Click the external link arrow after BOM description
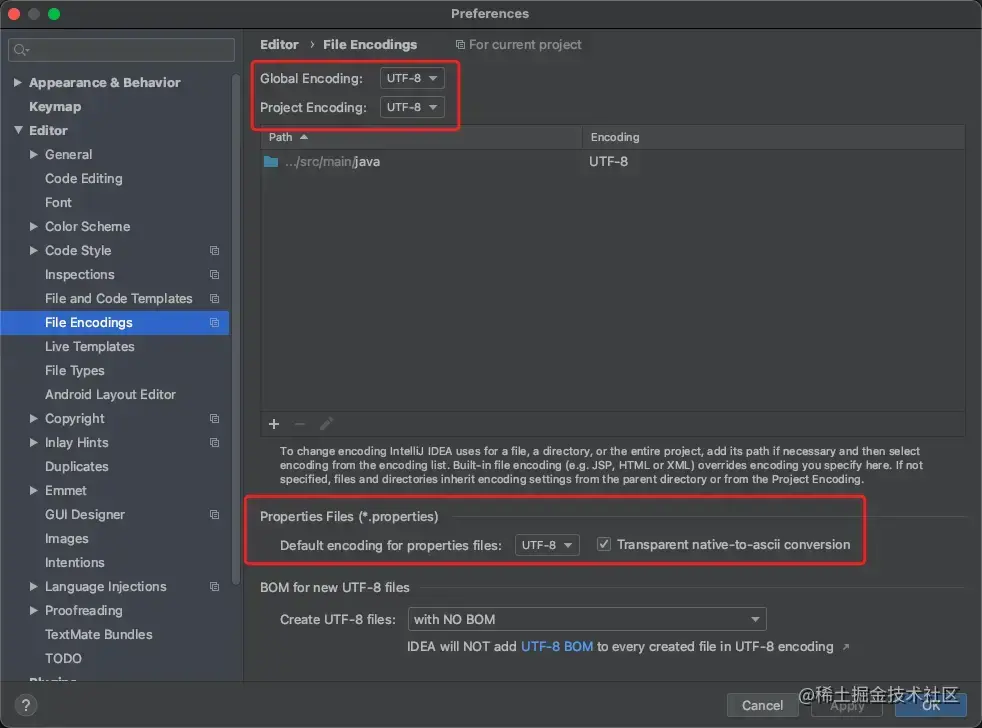The width and height of the screenshot is (982, 728). point(846,647)
